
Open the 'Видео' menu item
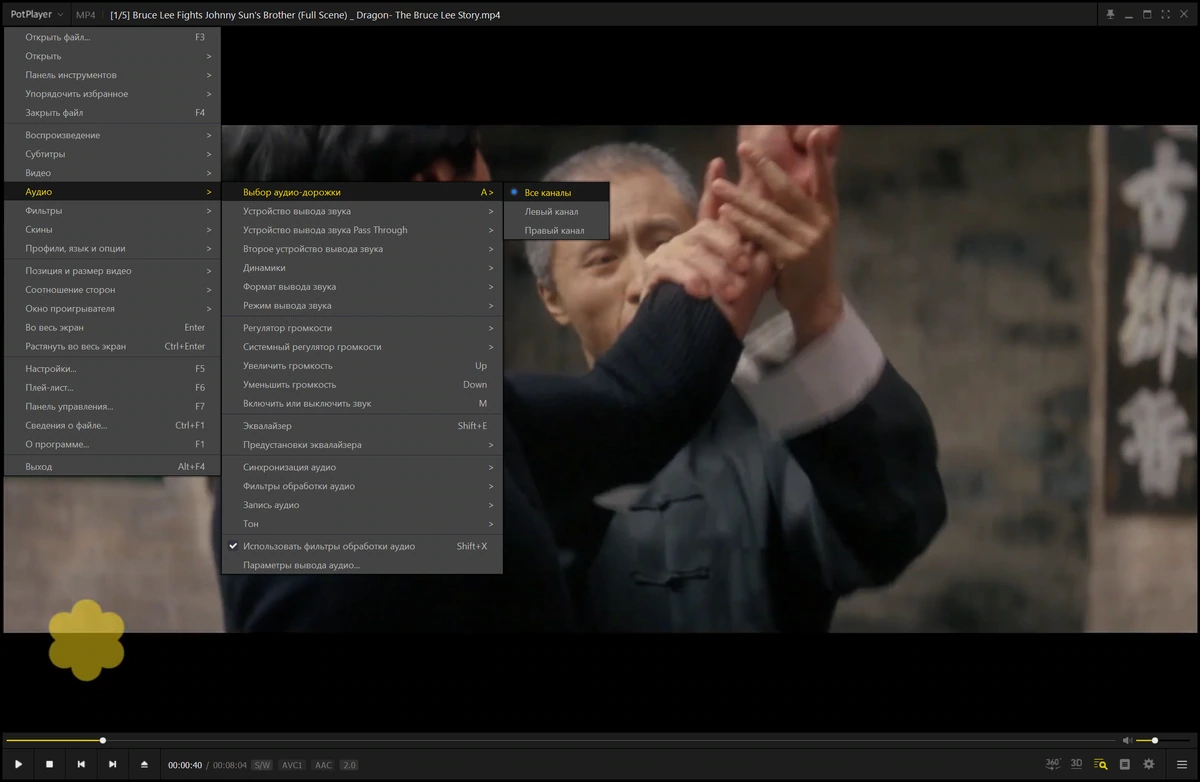click(112, 173)
